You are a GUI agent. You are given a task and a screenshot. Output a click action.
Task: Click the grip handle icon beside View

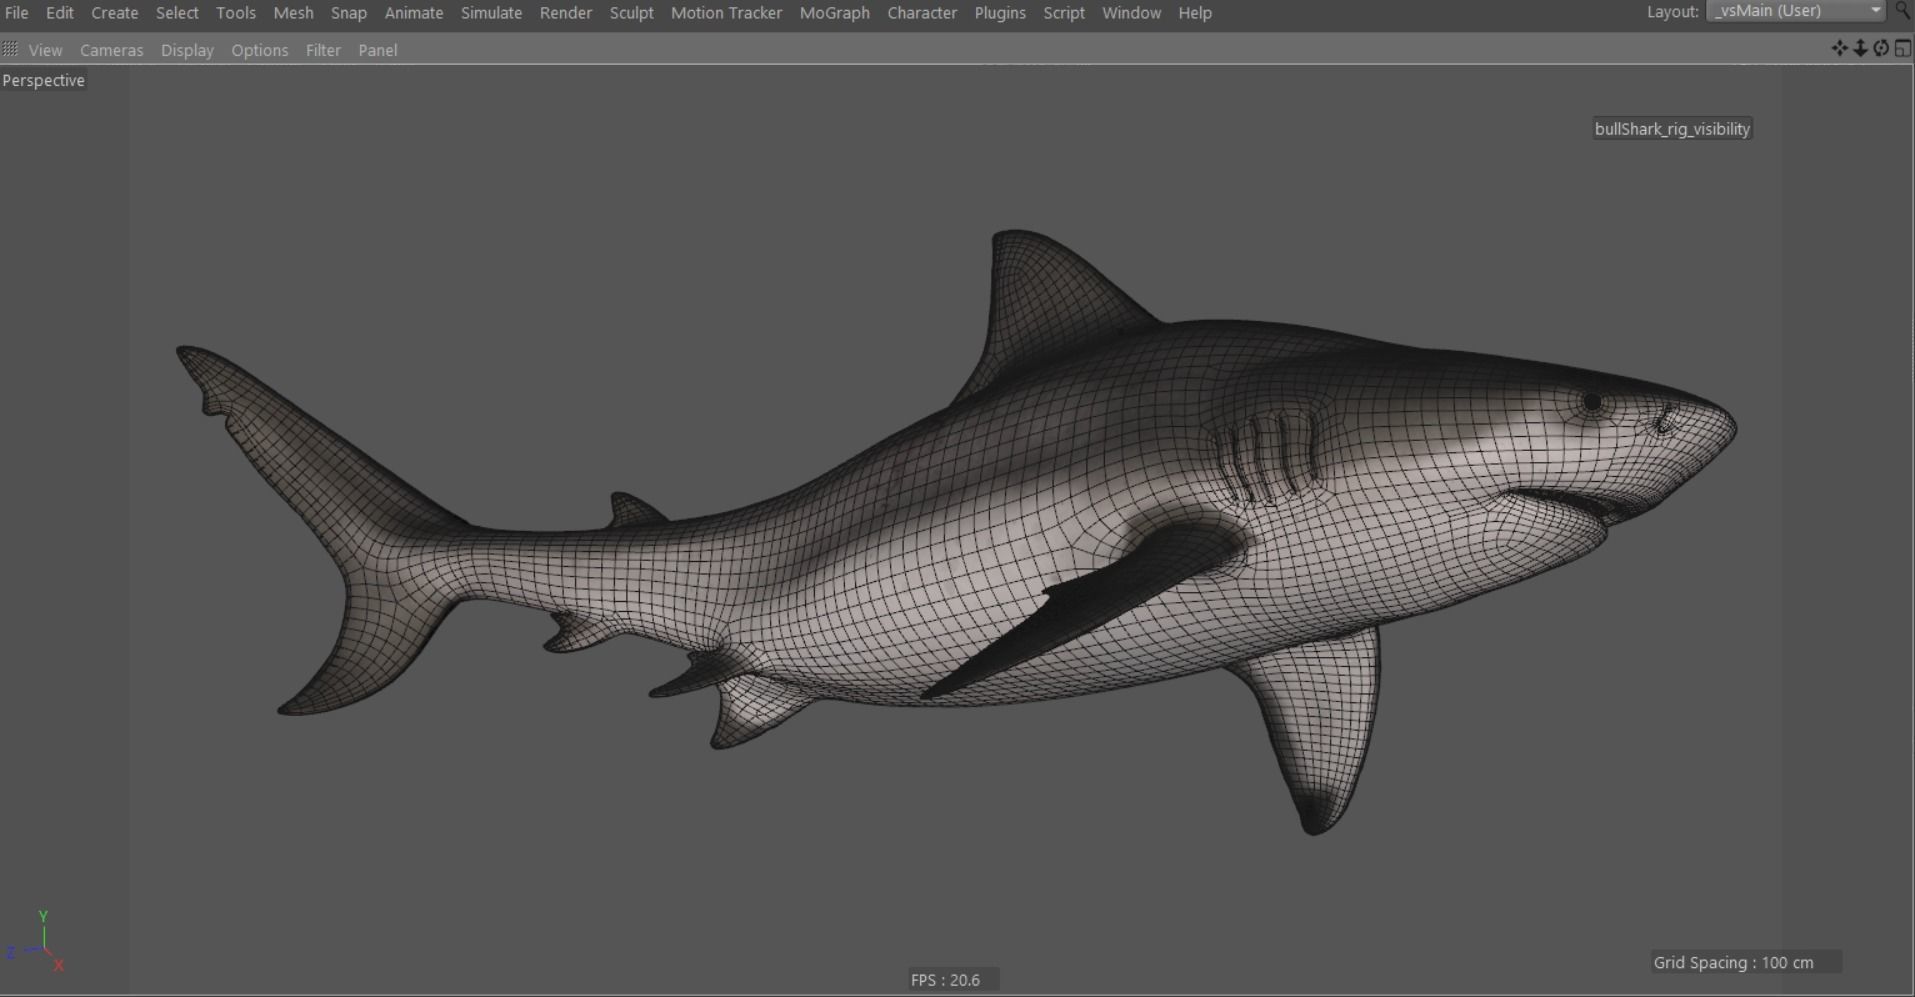pos(10,49)
